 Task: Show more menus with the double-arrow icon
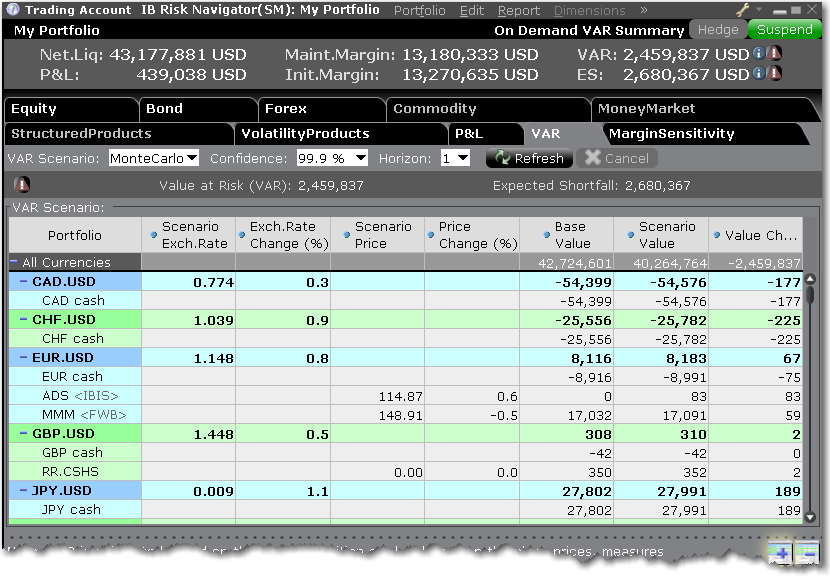click(x=644, y=10)
